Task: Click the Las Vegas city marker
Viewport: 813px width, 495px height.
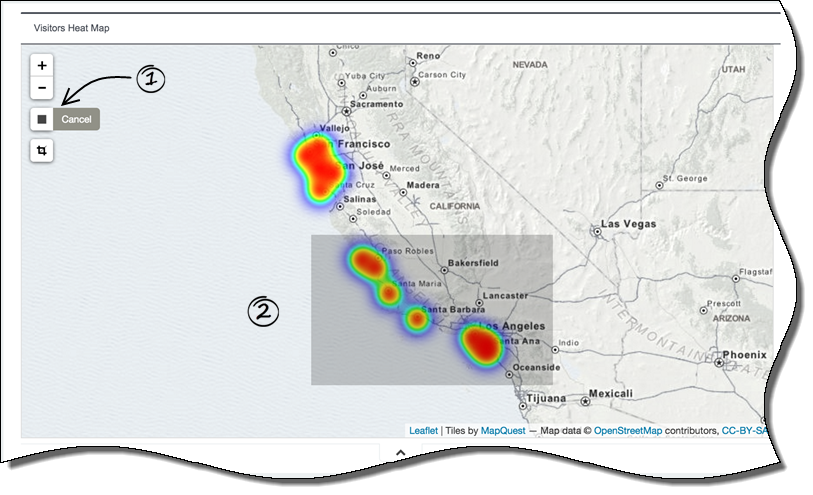Action: (x=597, y=230)
